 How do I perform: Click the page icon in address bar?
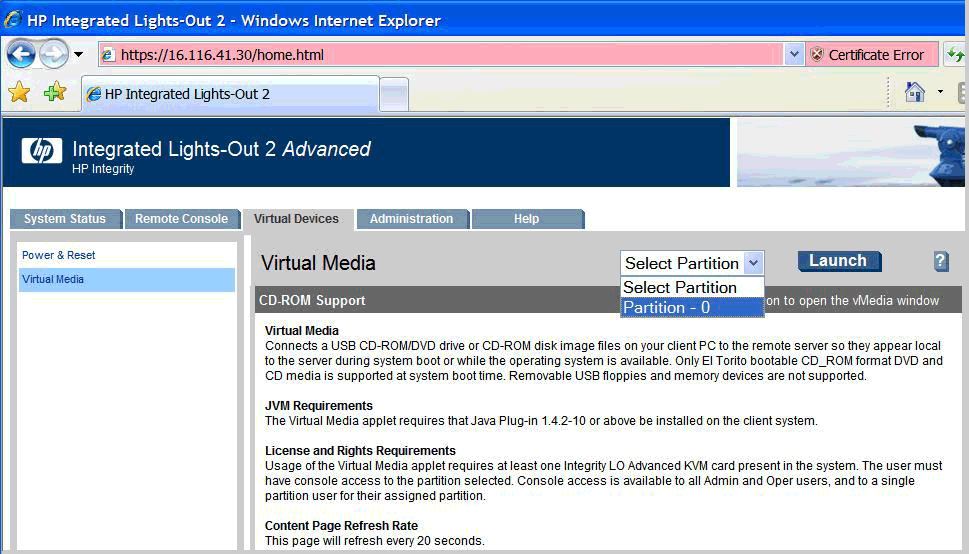click(108, 54)
